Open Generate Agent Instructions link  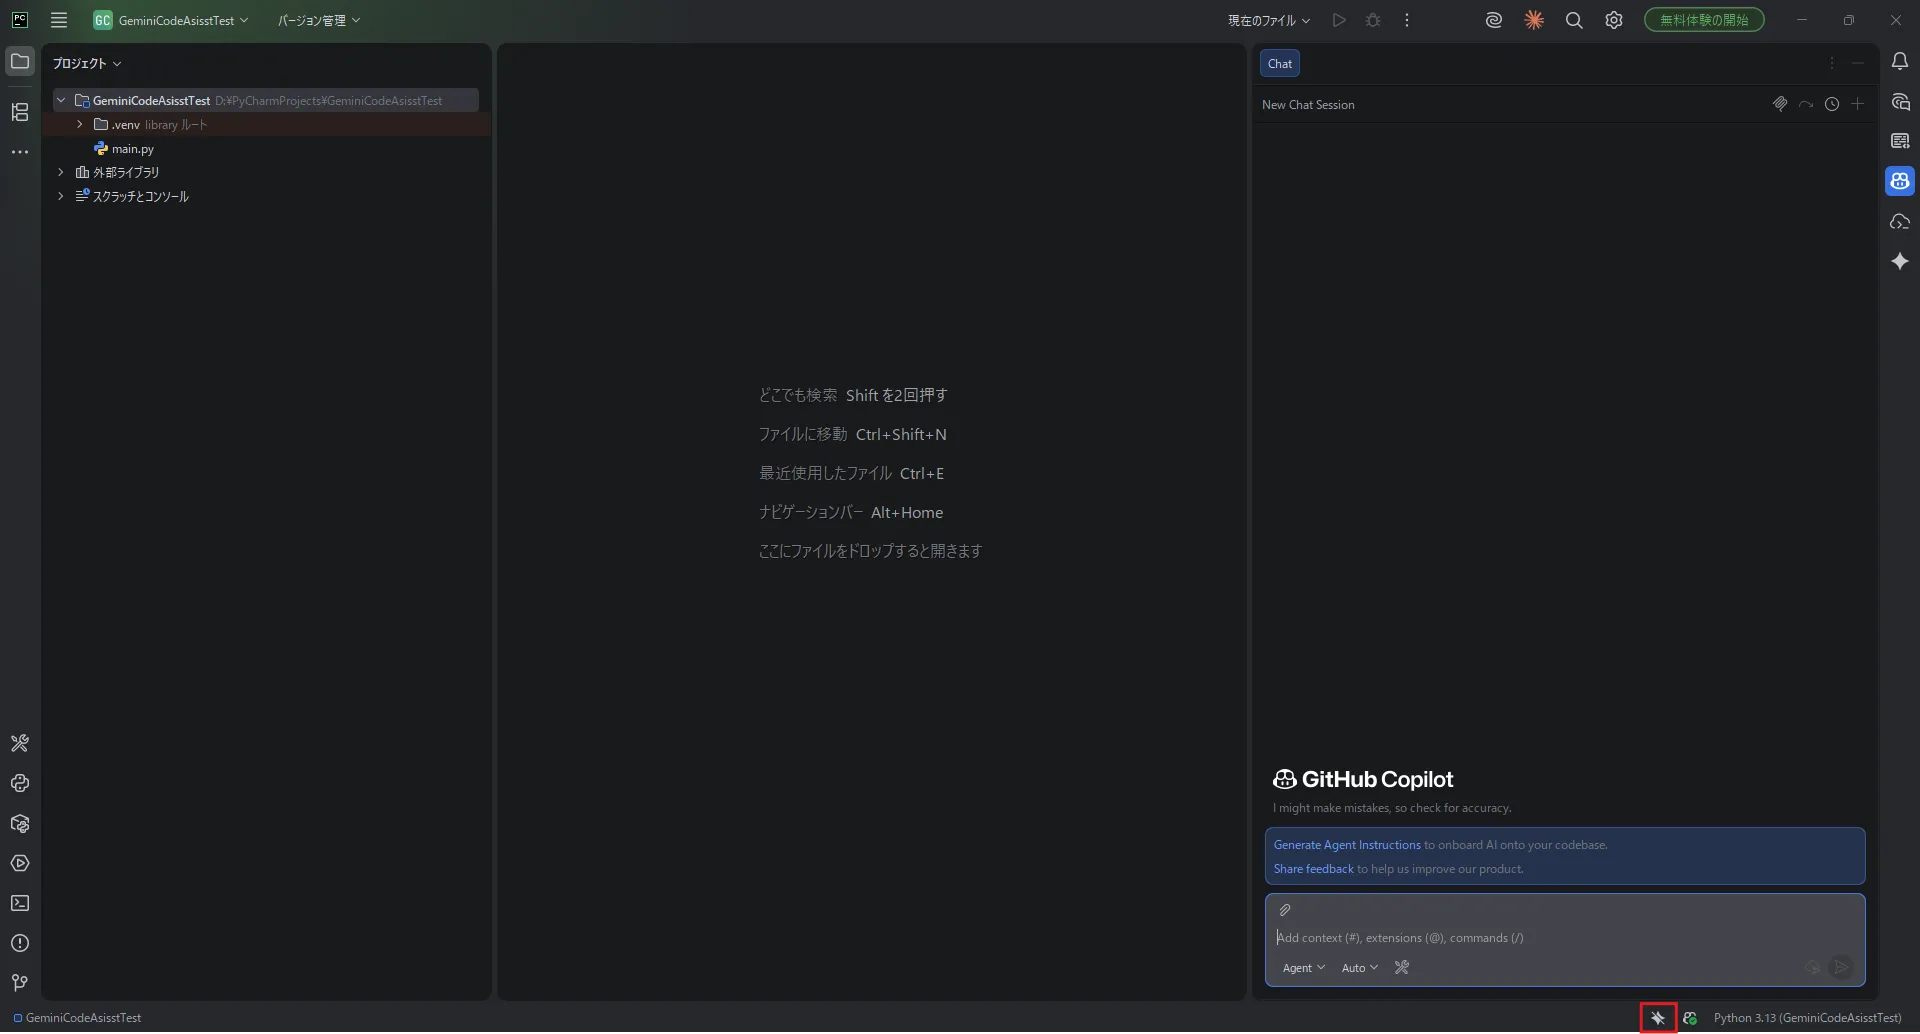tap(1347, 846)
